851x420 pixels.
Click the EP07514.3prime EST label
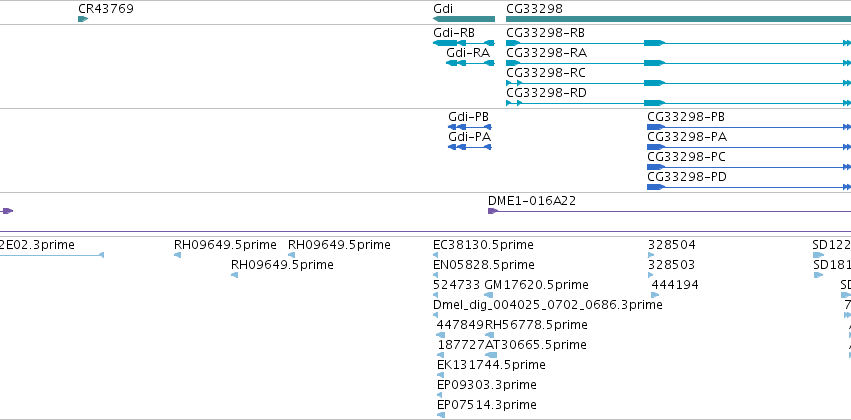[x=487, y=405]
